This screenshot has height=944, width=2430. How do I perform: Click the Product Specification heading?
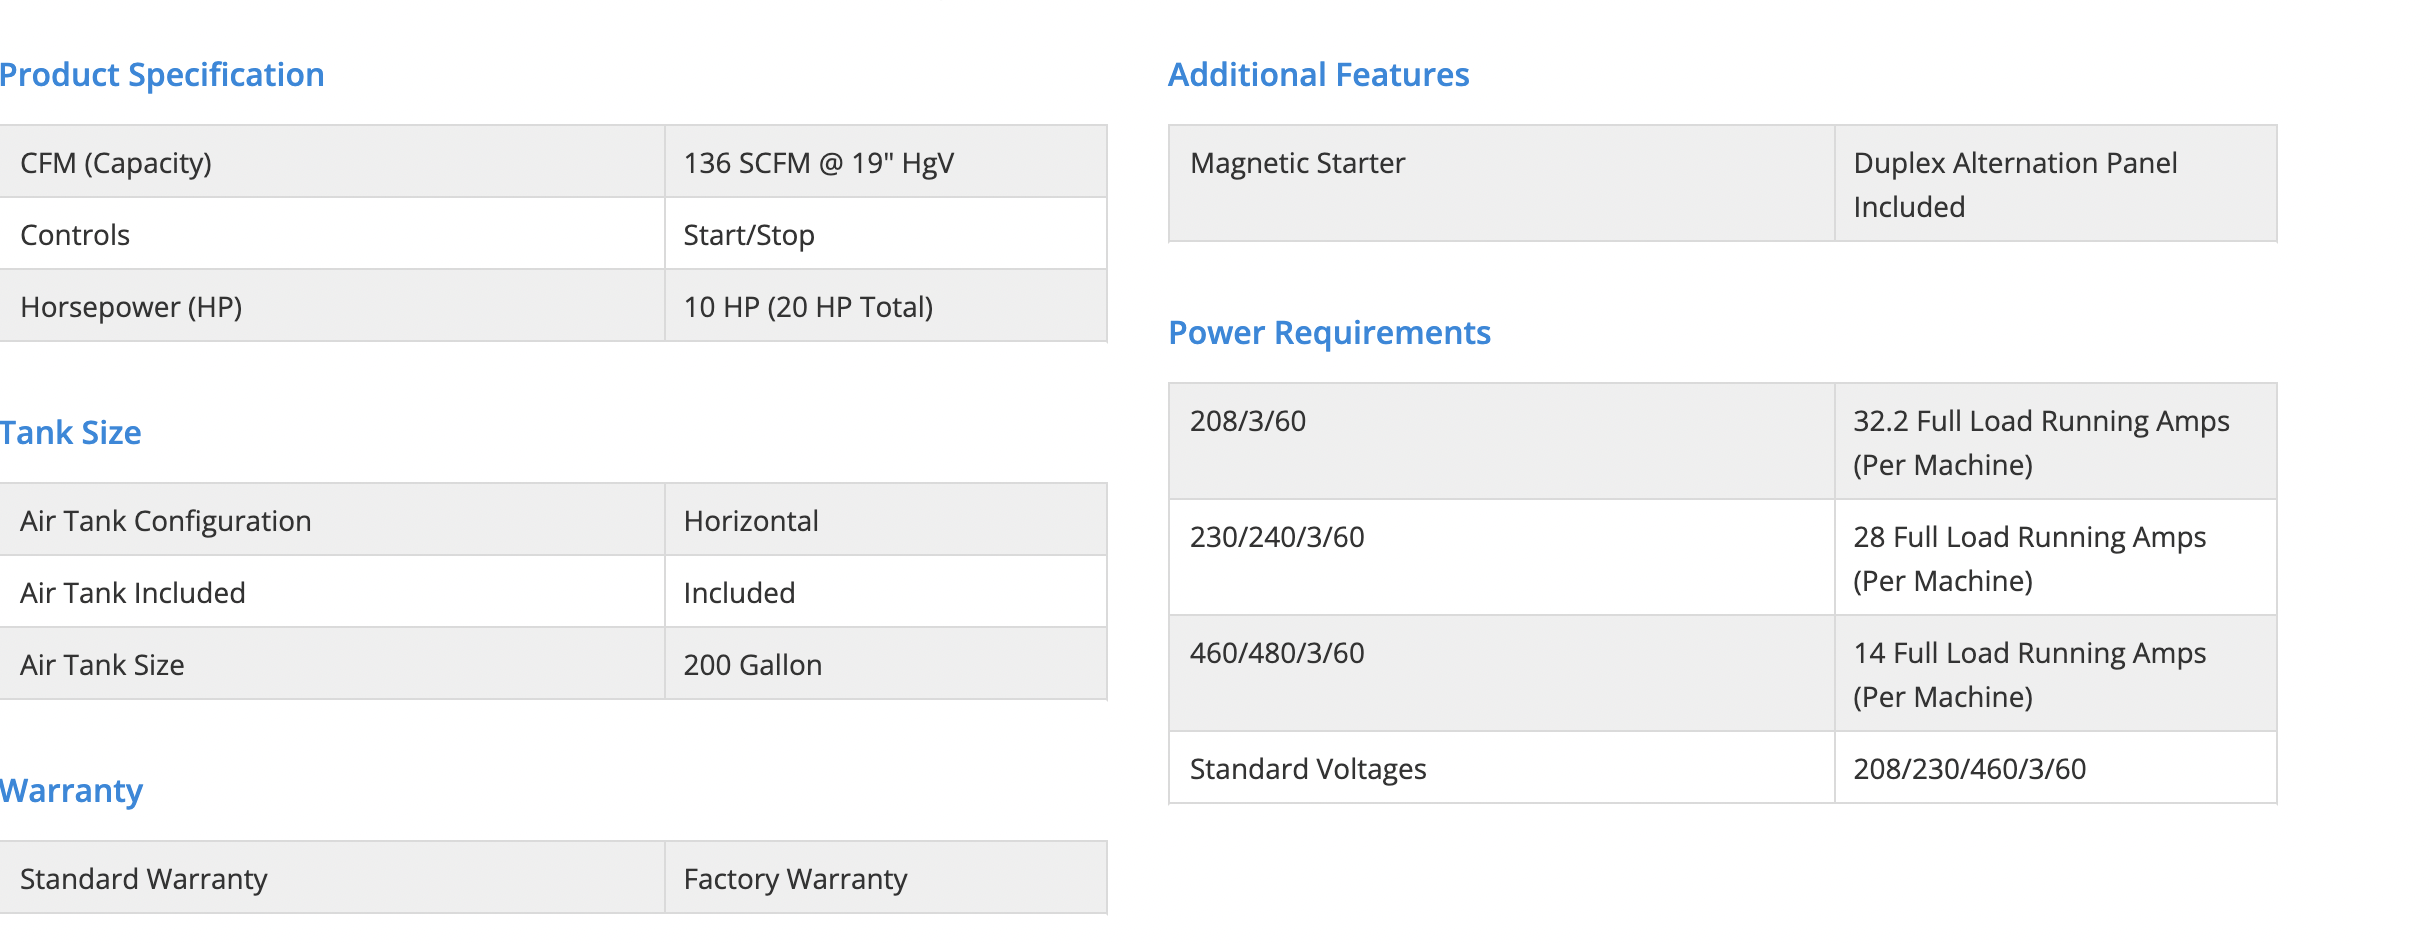162,75
